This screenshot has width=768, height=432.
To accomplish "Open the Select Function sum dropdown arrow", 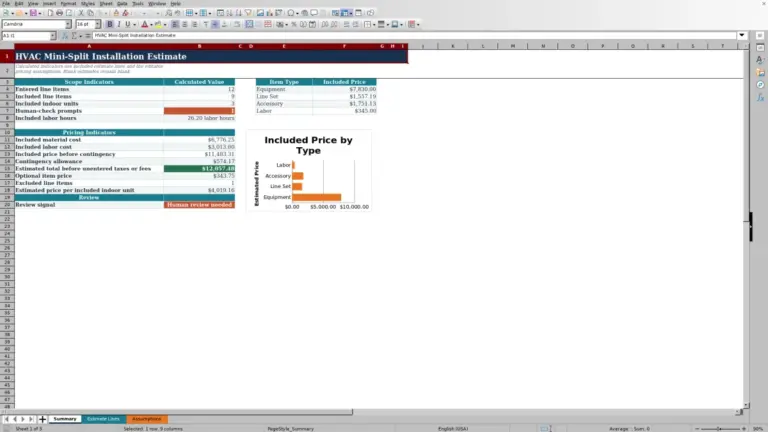I will [80, 35].
